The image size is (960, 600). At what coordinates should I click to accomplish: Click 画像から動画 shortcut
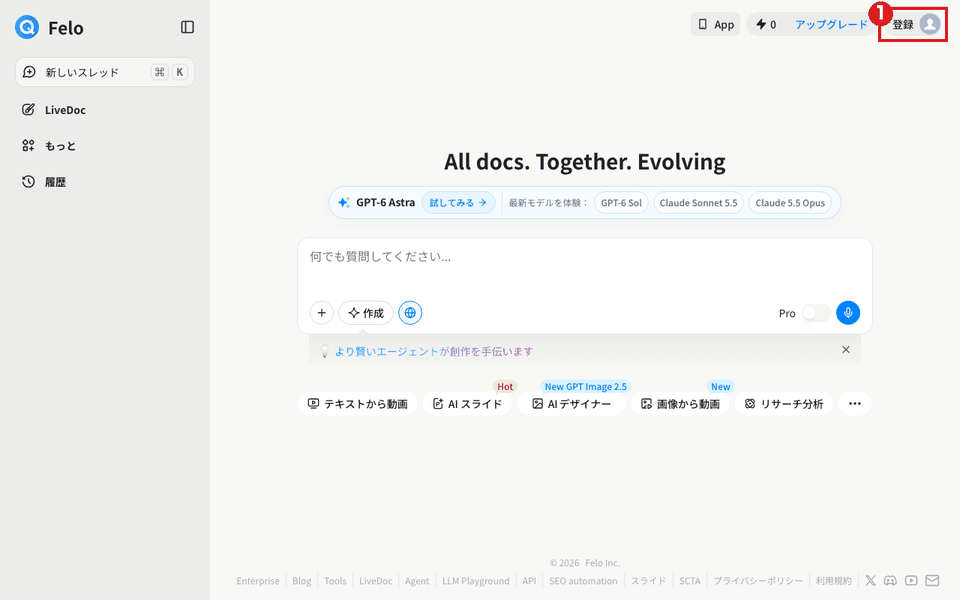[x=680, y=403]
